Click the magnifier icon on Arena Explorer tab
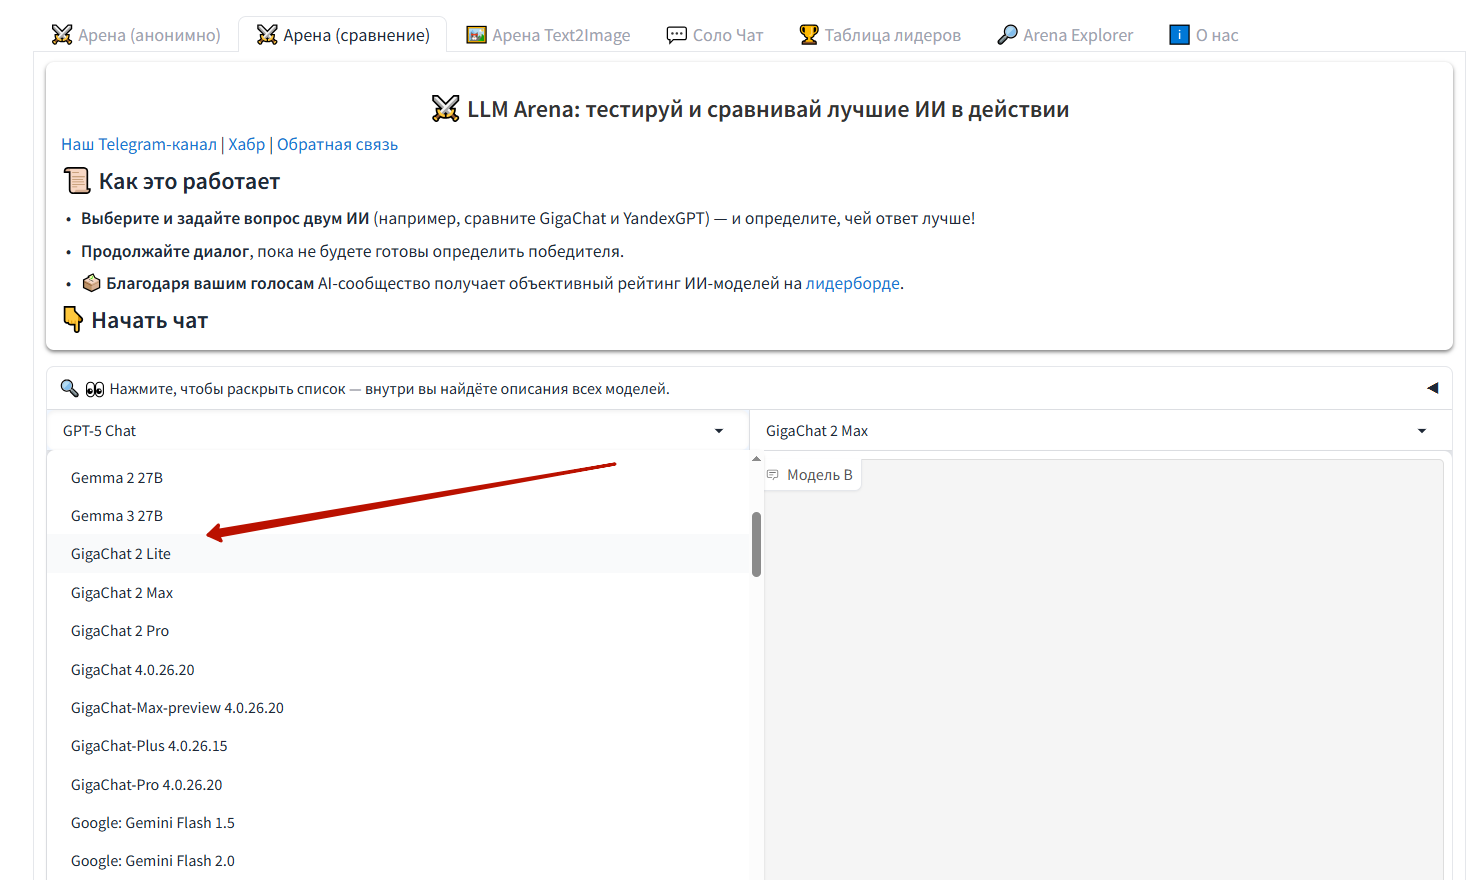Viewport: 1468px width, 880px height. coord(1007,35)
